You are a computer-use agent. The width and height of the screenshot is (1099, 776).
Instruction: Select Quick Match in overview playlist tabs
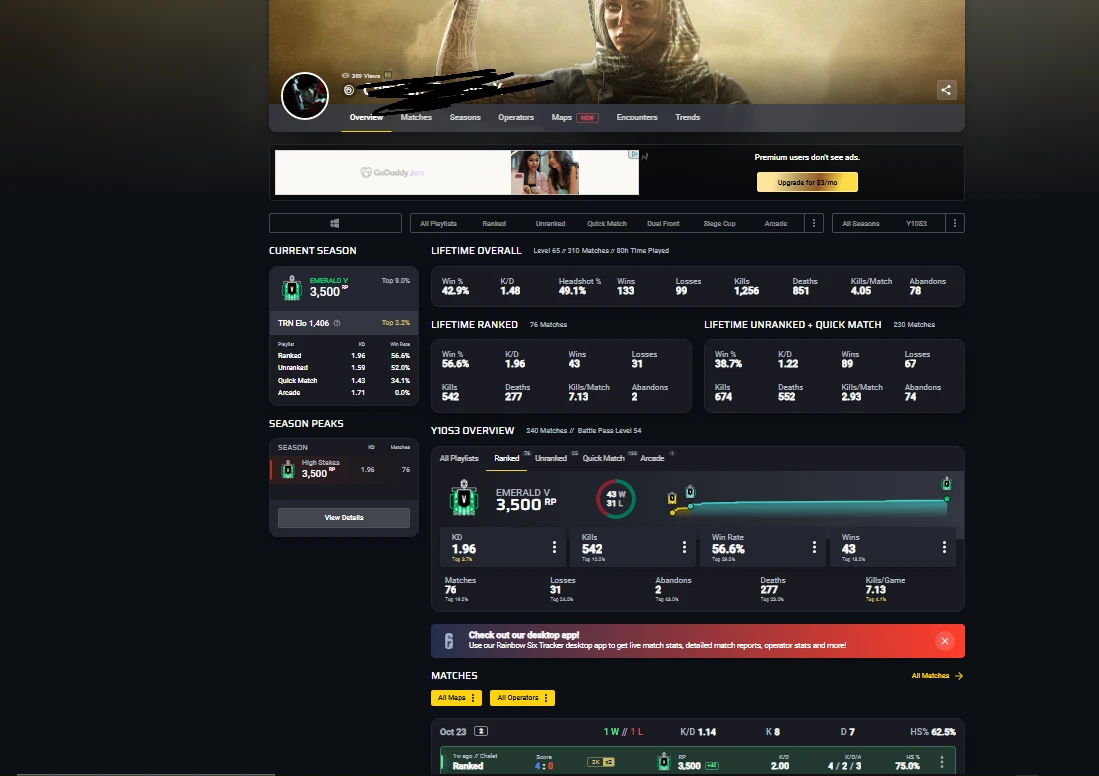pos(604,458)
